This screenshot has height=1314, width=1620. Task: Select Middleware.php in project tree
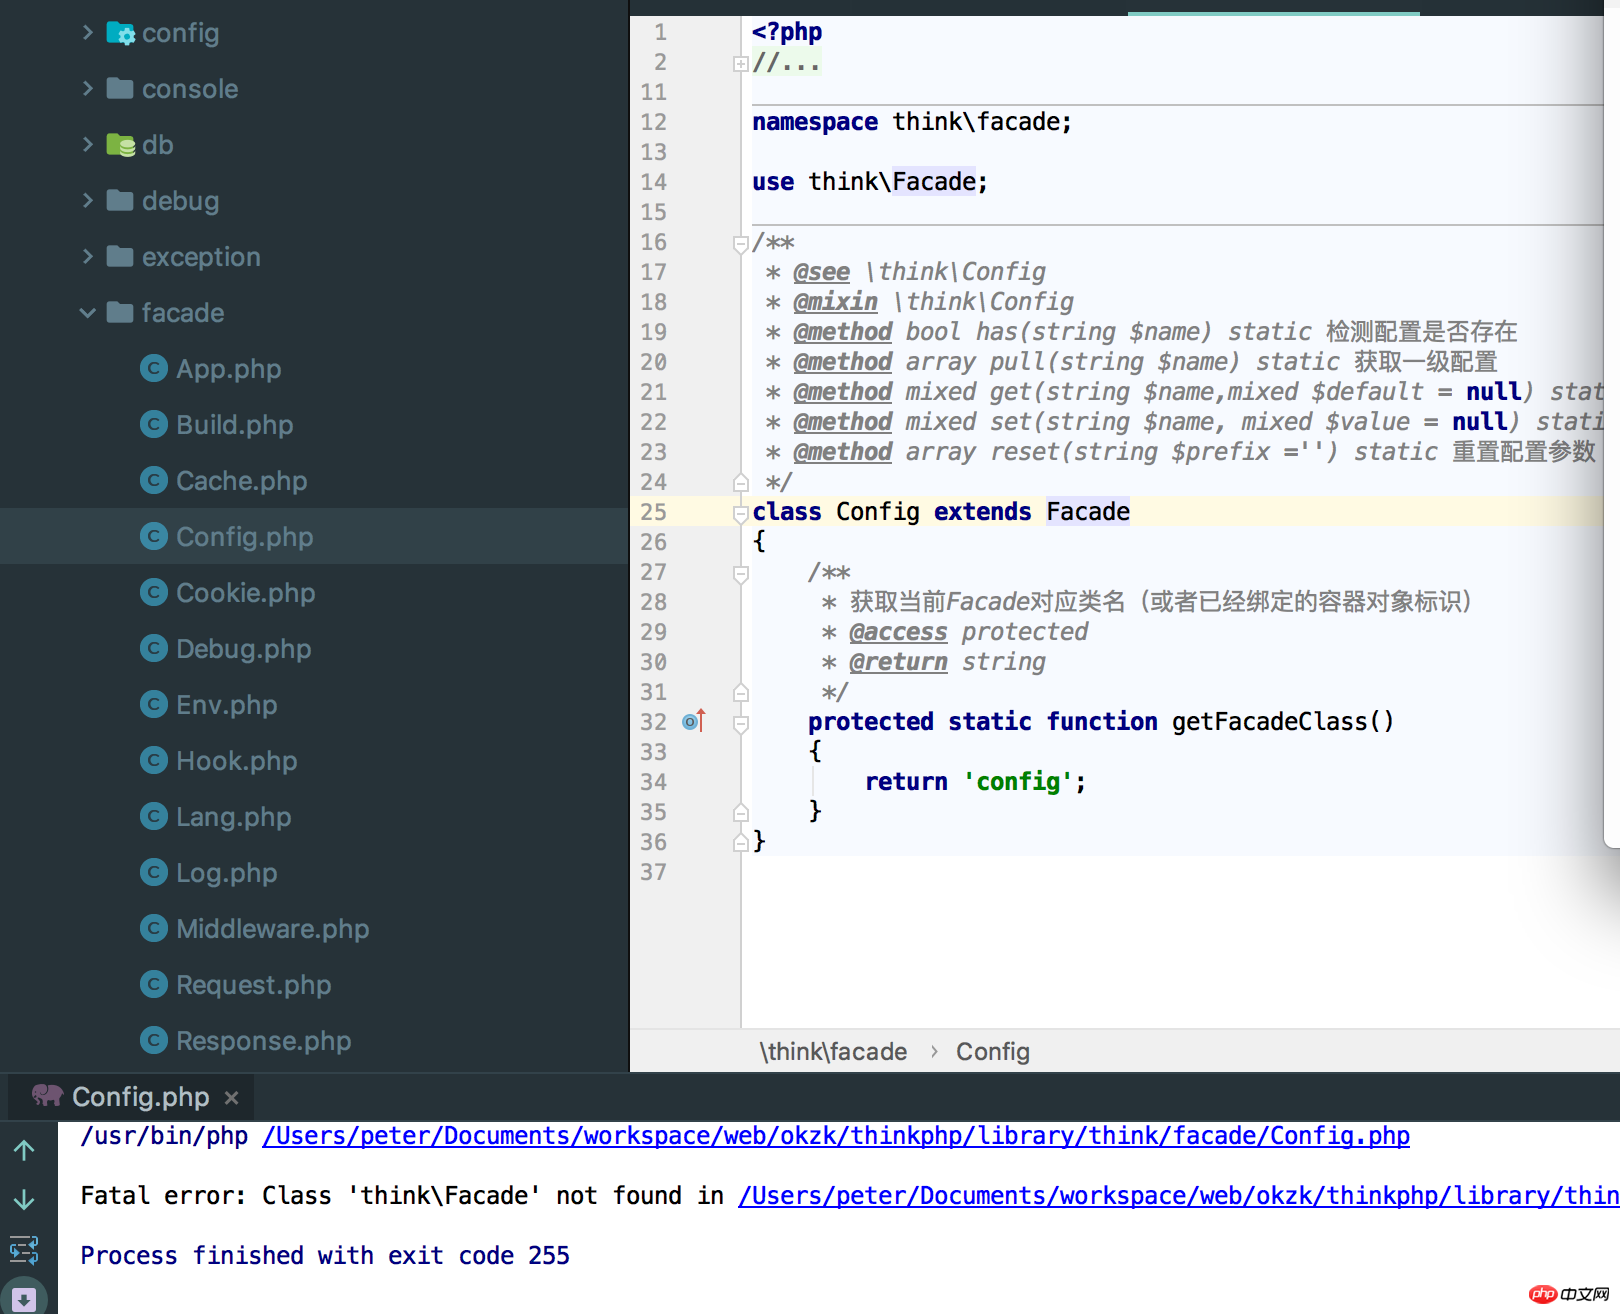click(x=273, y=929)
